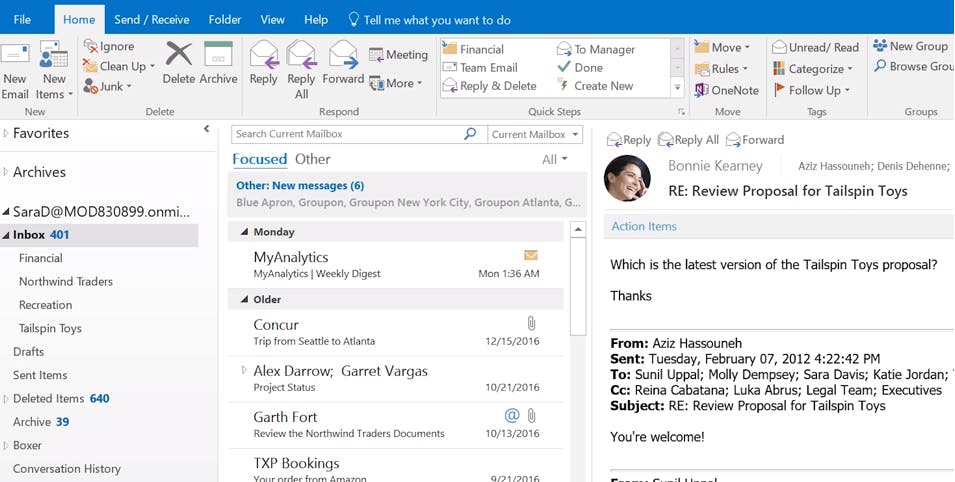The image size is (955, 482).
Task: Open the Help tab
Action: pos(315,19)
